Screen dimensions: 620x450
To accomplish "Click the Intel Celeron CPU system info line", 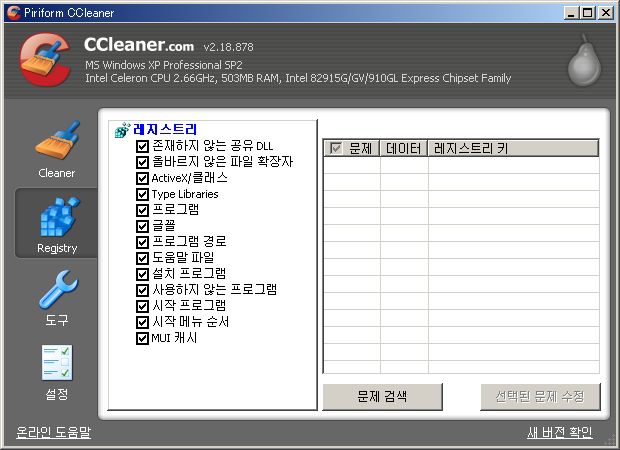I will (298, 78).
